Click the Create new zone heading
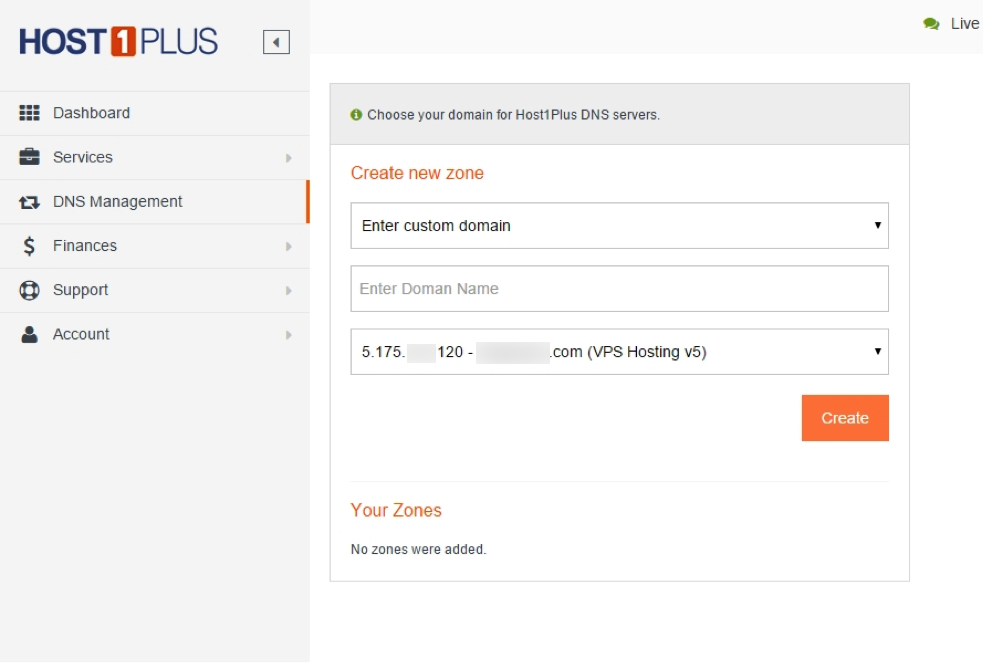This screenshot has height=663, width=984. pyautogui.click(x=417, y=173)
